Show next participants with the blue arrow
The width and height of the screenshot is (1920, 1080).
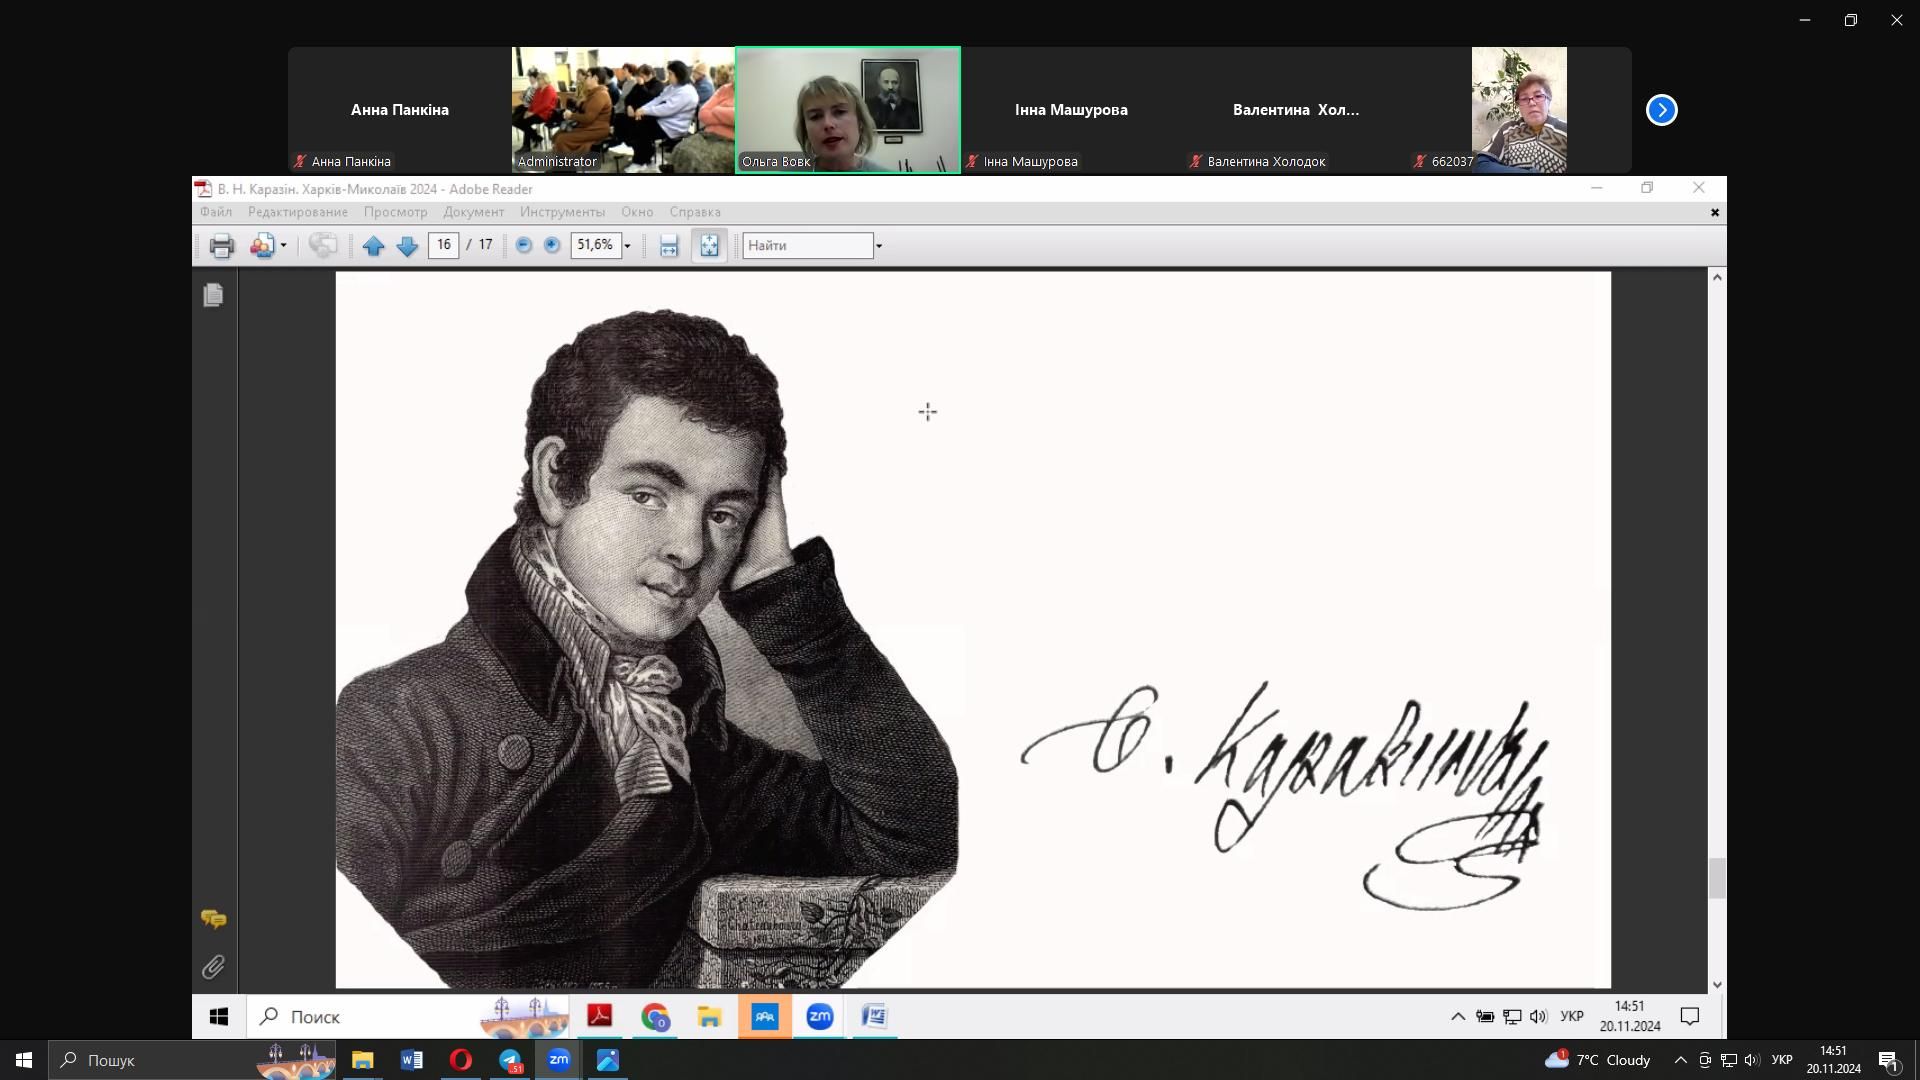[1662, 110]
